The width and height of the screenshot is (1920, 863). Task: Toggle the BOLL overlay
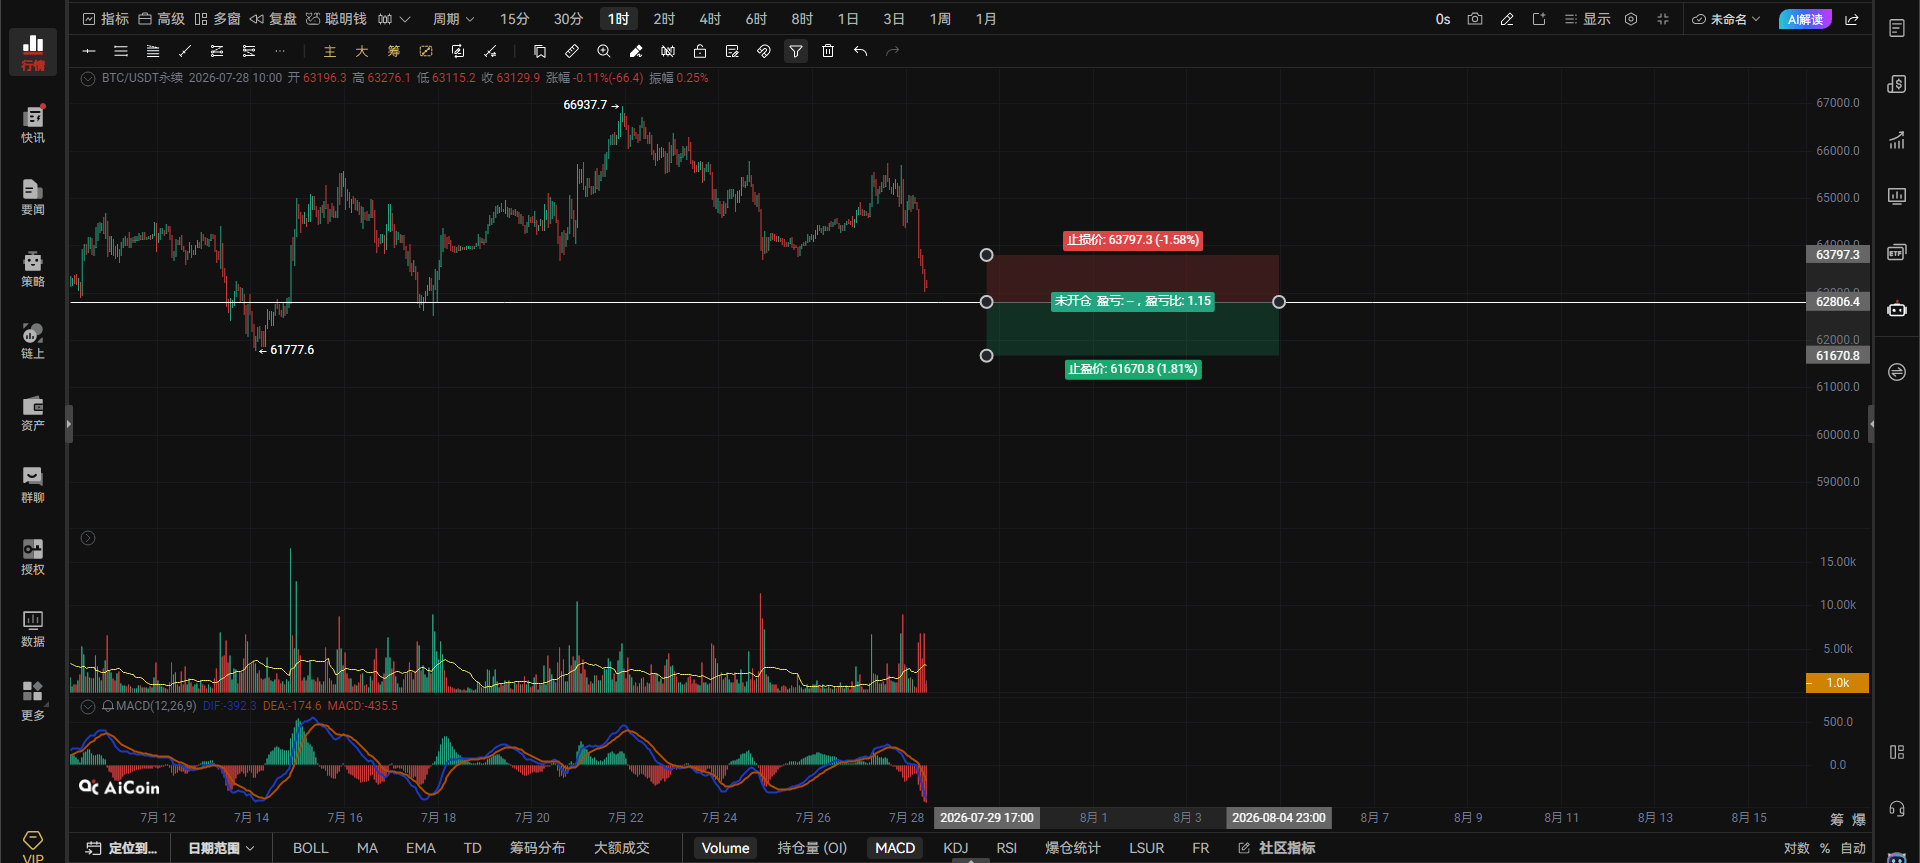(x=311, y=848)
